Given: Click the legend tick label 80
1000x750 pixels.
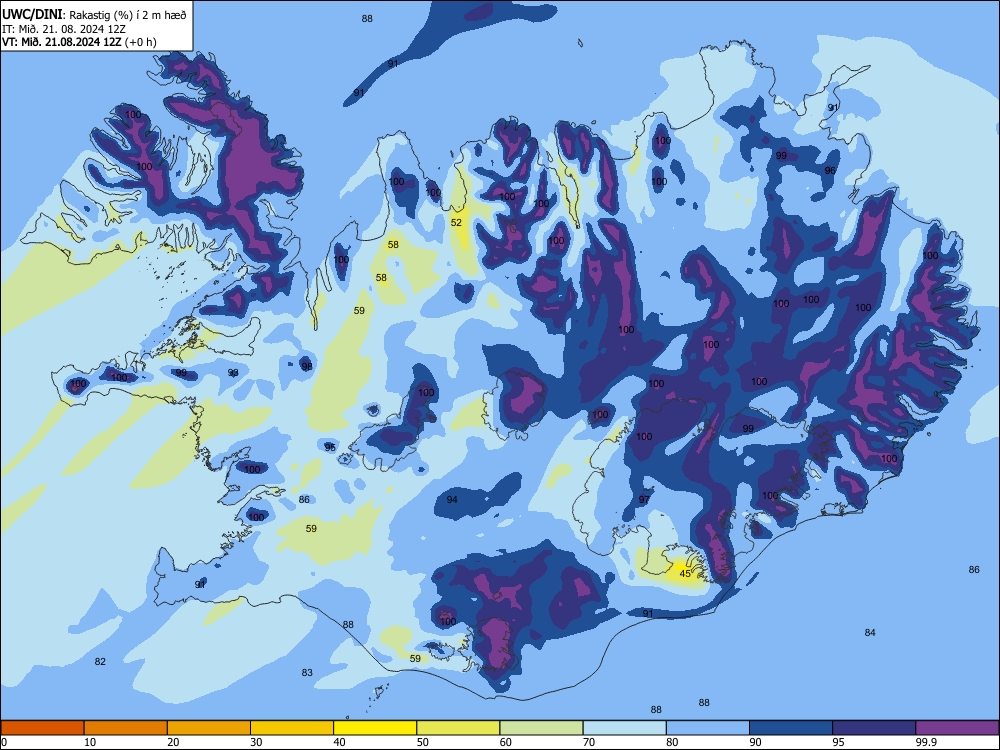Looking at the screenshot, I should point(672,742).
